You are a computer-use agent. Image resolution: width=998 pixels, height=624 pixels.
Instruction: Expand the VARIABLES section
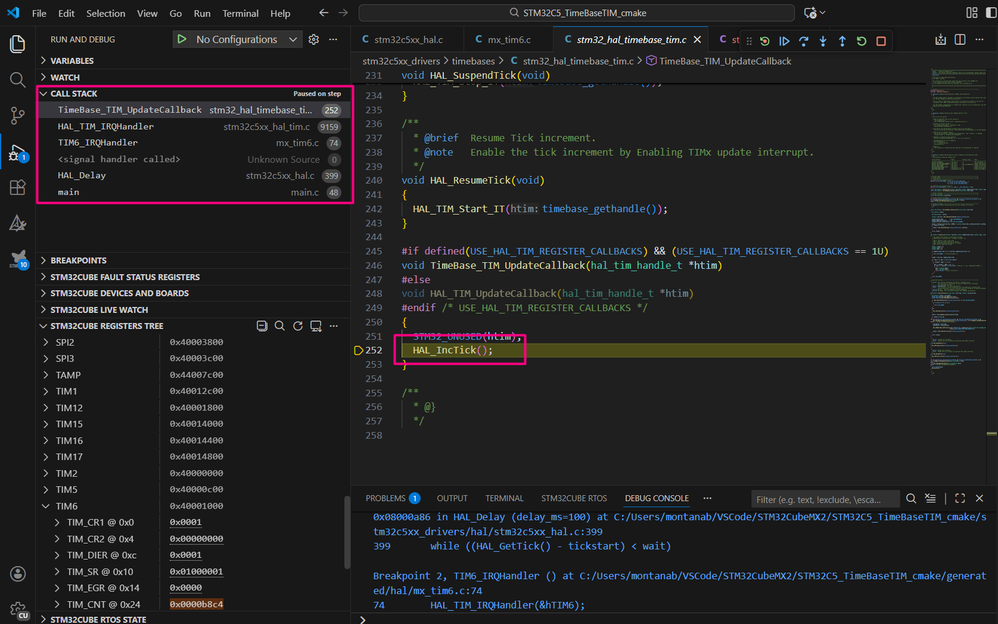coord(72,61)
